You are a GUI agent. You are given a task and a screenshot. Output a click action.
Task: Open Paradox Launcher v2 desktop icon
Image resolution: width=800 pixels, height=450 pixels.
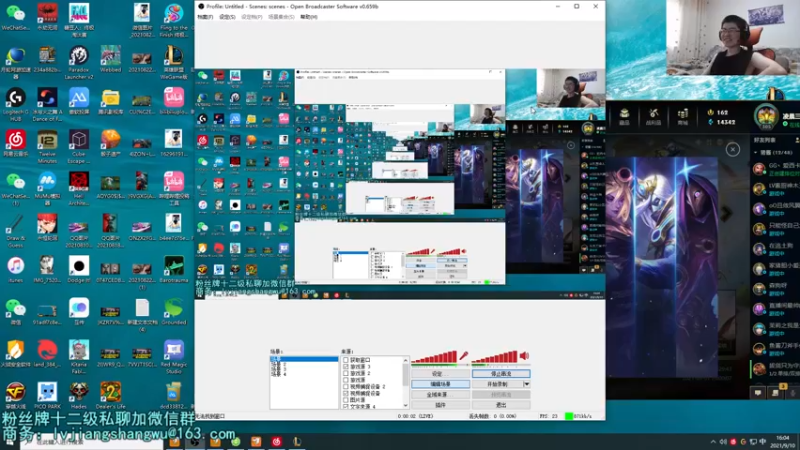click(79, 62)
